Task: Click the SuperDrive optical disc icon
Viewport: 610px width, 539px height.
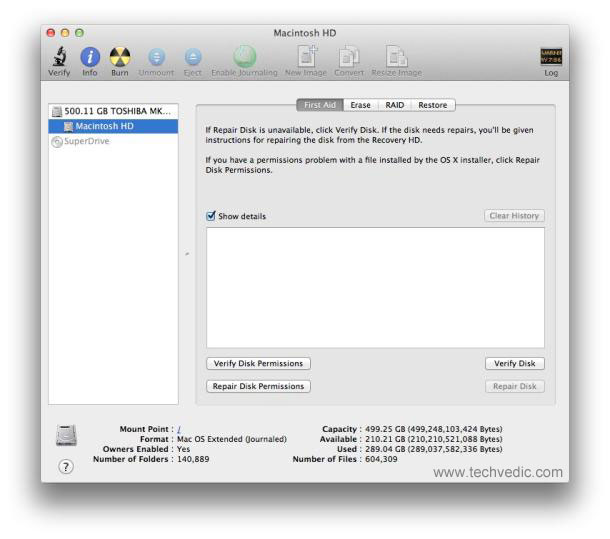Action: (57, 142)
